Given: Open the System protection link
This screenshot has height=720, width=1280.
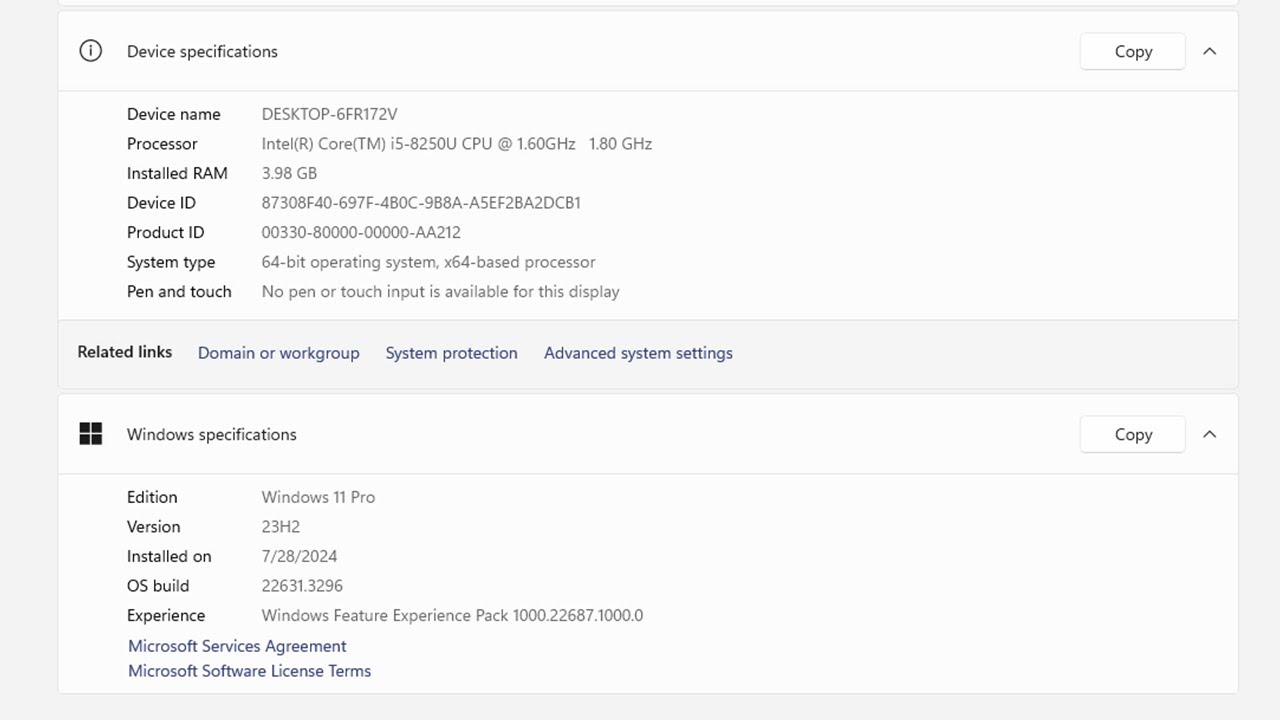Looking at the screenshot, I should pos(451,353).
